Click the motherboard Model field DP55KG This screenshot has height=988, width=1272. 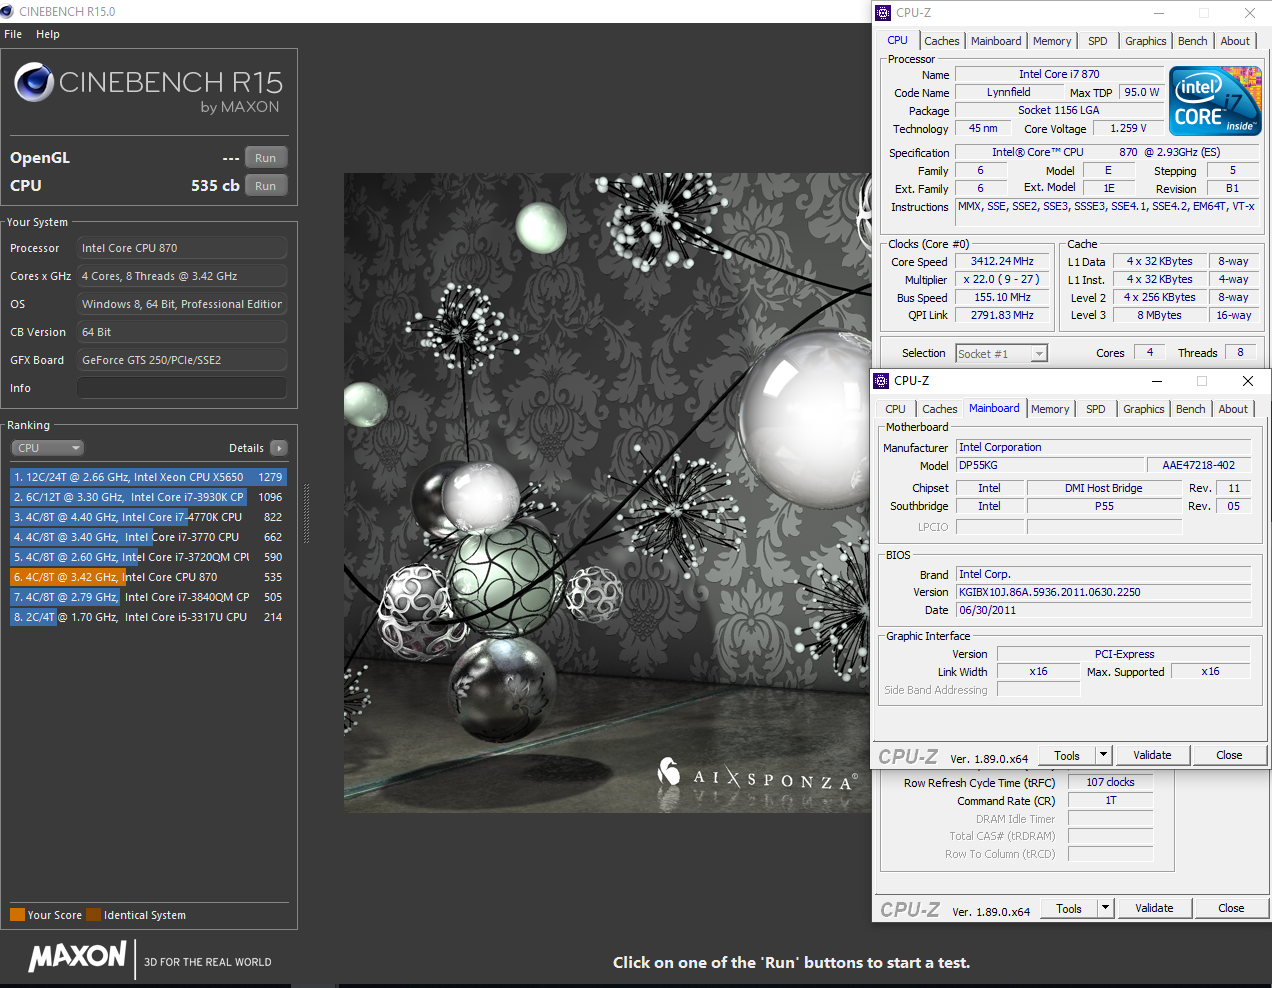(x=1050, y=465)
